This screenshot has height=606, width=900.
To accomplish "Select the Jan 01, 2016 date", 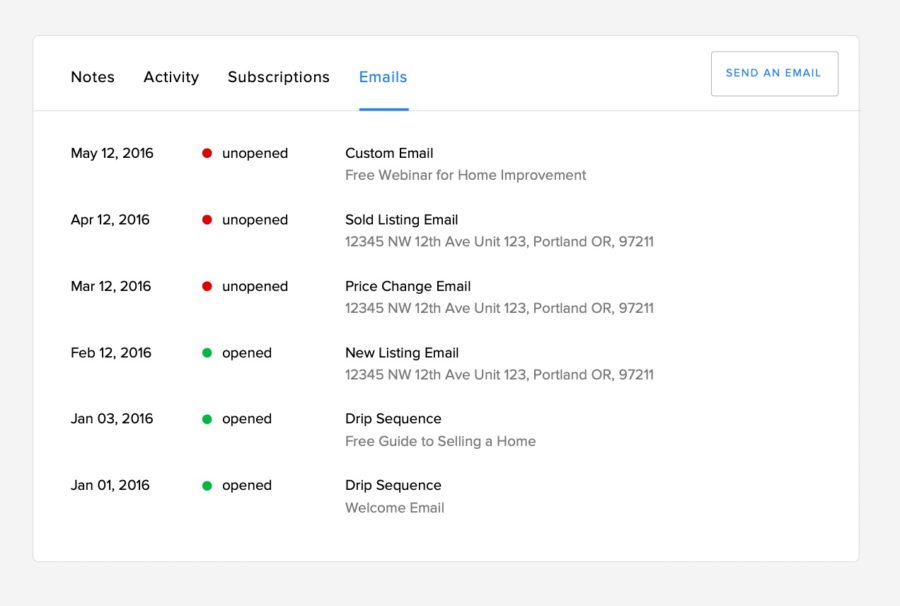I will [110, 485].
